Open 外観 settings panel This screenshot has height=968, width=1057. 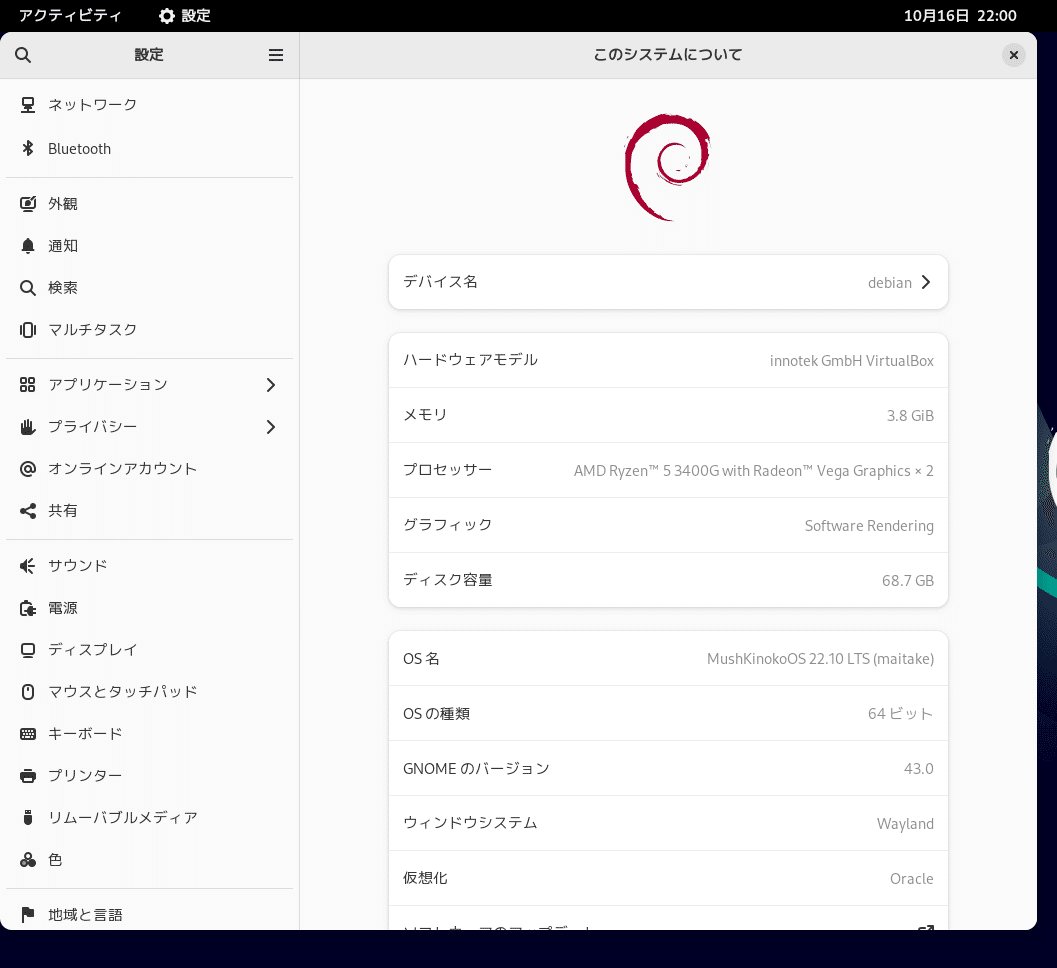click(x=150, y=204)
